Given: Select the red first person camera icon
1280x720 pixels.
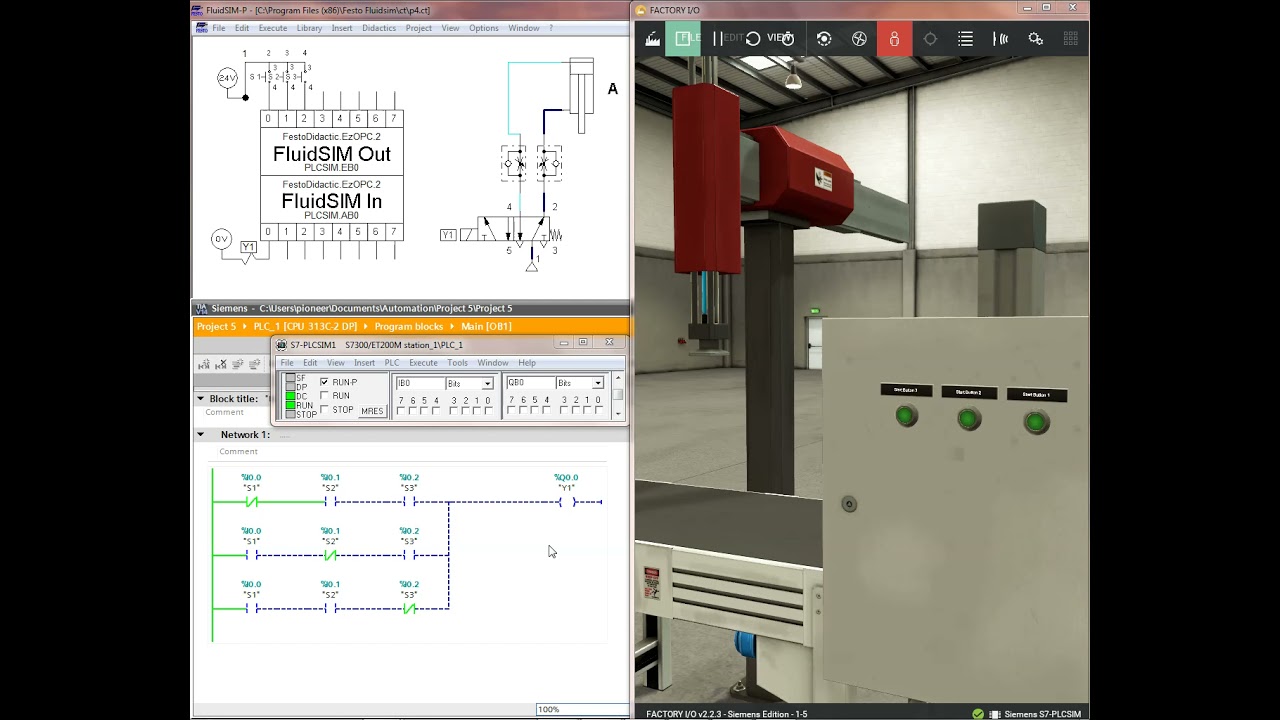Looking at the screenshot, I should click(x=894, y=39).
